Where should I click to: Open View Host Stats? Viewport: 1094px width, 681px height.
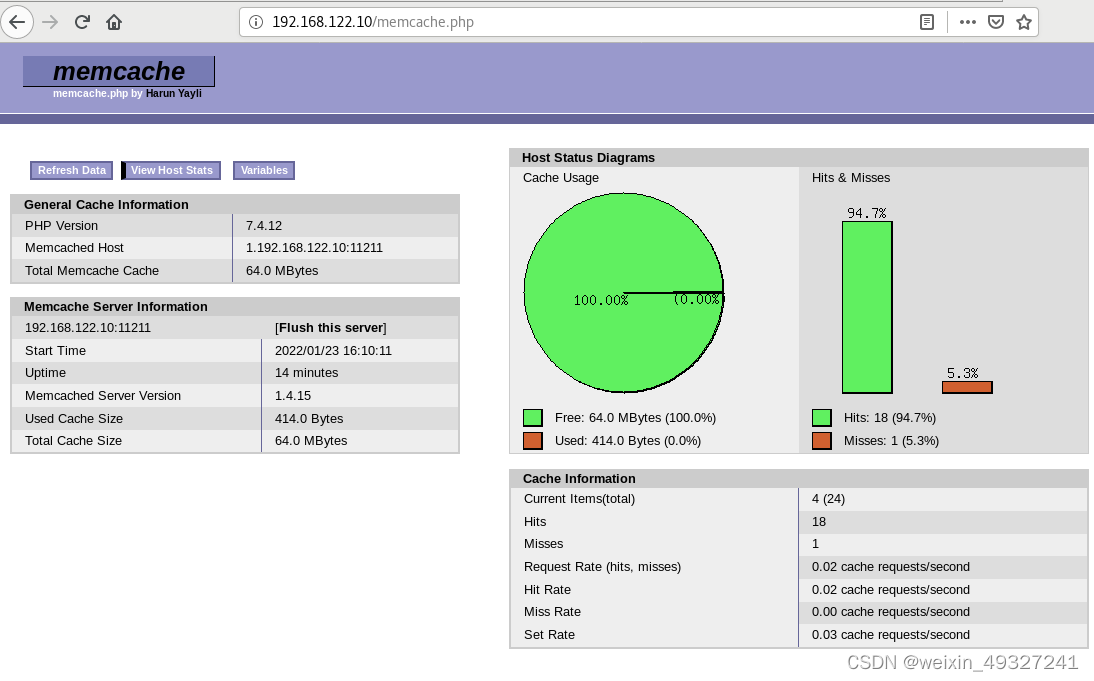pos(171,170)
